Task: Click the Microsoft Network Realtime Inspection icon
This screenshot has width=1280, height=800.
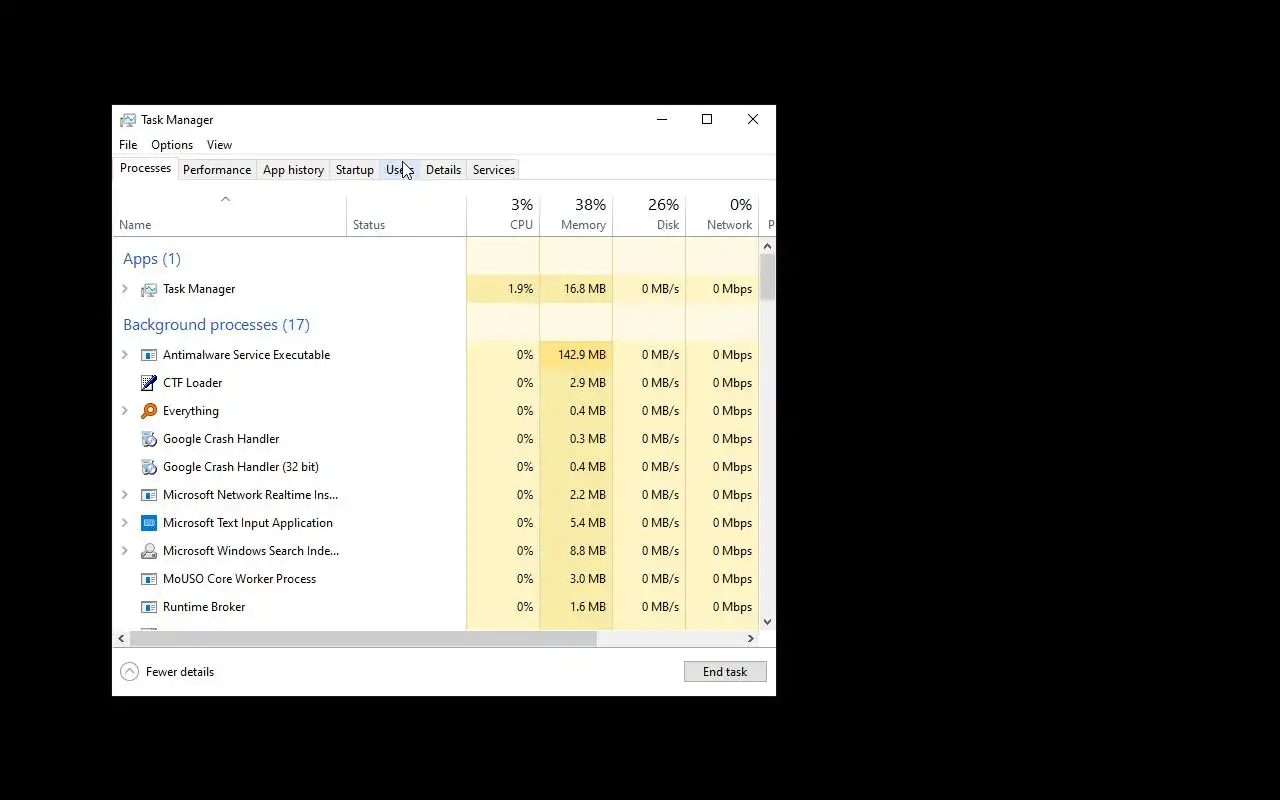Action: [149, 495]
